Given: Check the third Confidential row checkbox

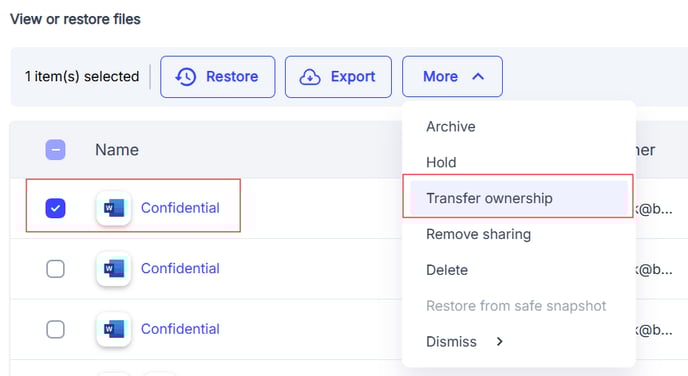Looking at the screenshot, I should [x=55, y=329].
